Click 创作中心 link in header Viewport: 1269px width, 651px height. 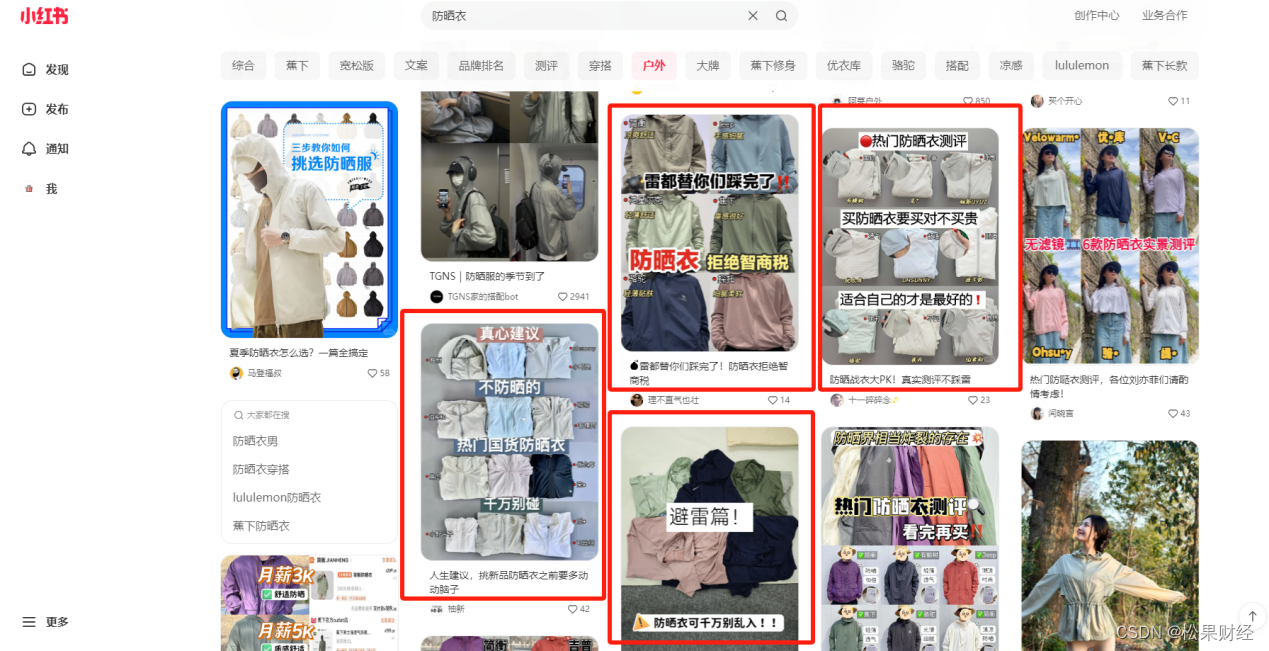coord(1097,16)
